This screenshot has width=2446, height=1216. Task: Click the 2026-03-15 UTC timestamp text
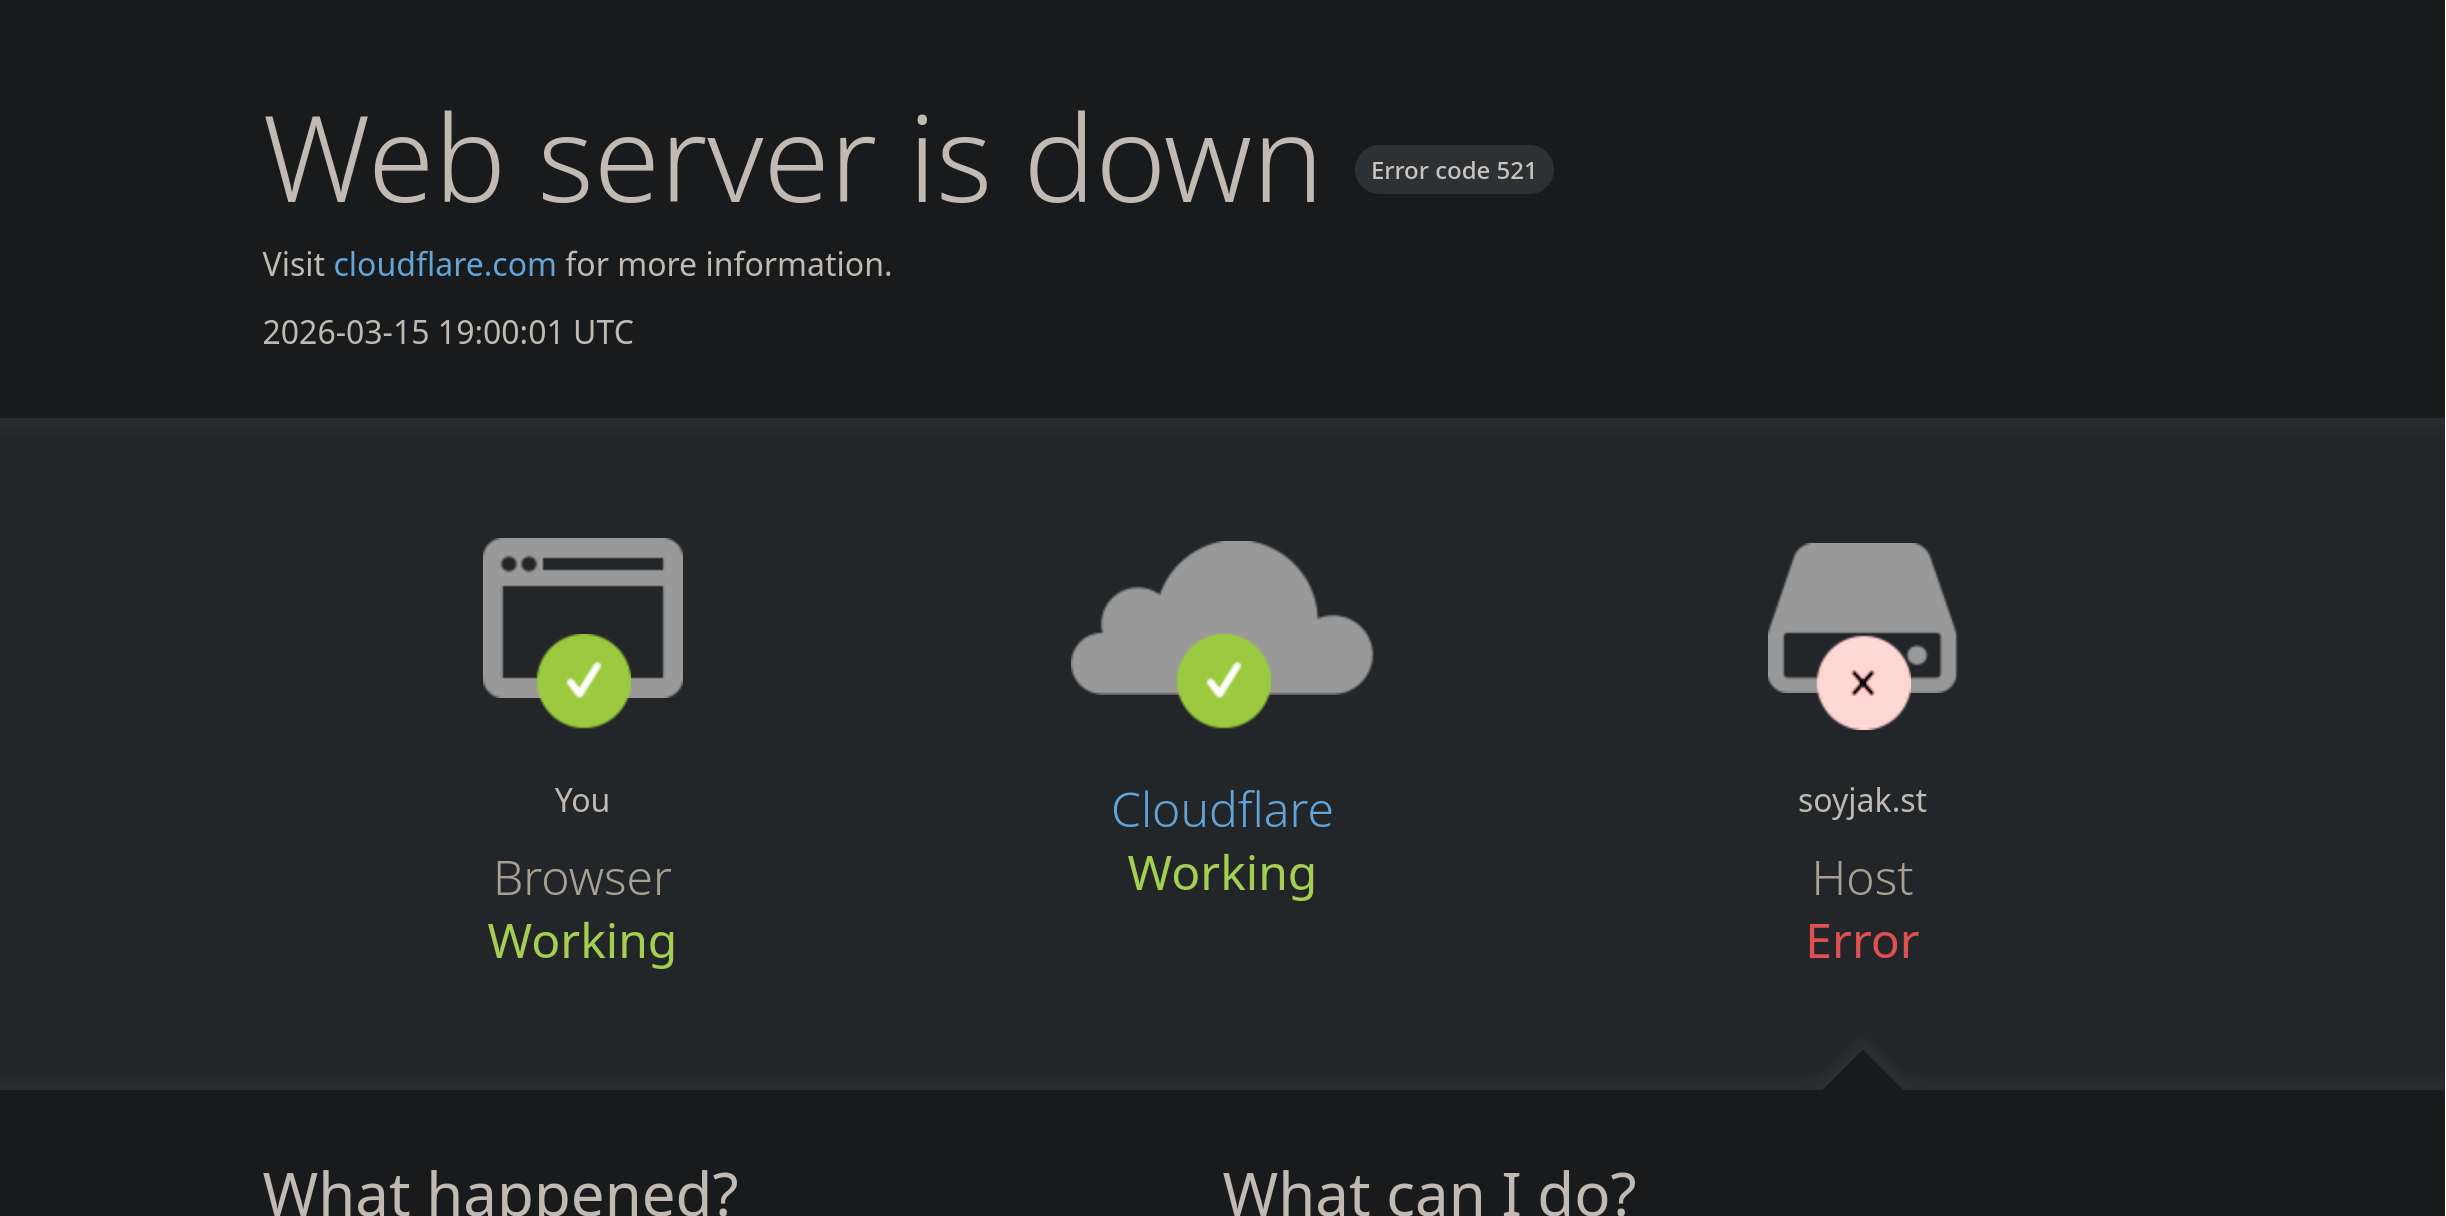coord(448,332)
